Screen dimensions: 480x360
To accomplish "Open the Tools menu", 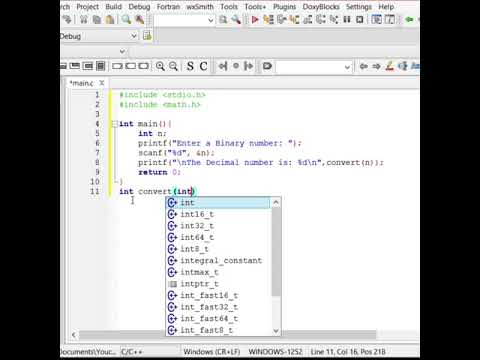I will coord(229,7).
